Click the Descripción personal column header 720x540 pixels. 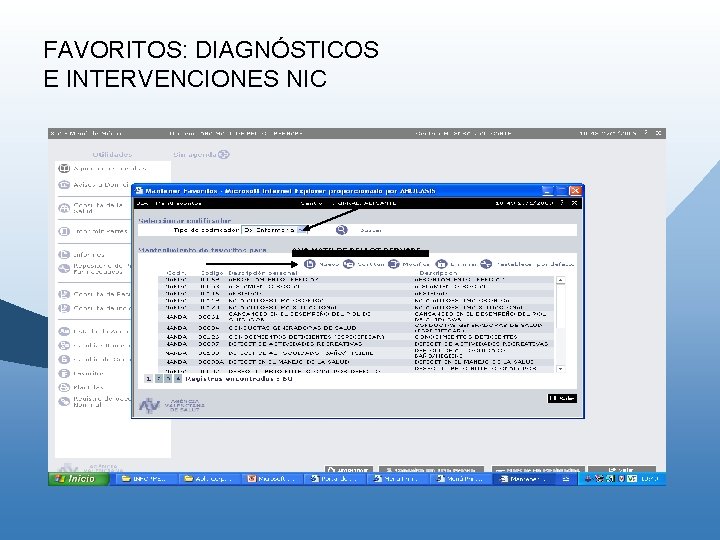pos(263,273)
